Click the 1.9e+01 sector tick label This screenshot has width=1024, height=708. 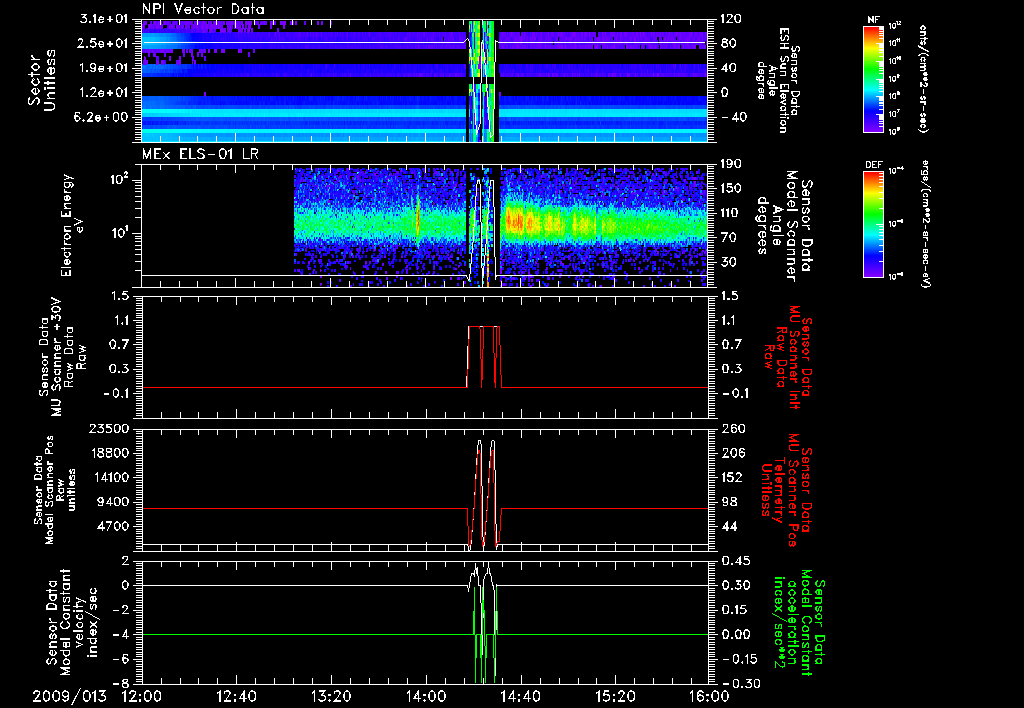click(x=104, y=68)
